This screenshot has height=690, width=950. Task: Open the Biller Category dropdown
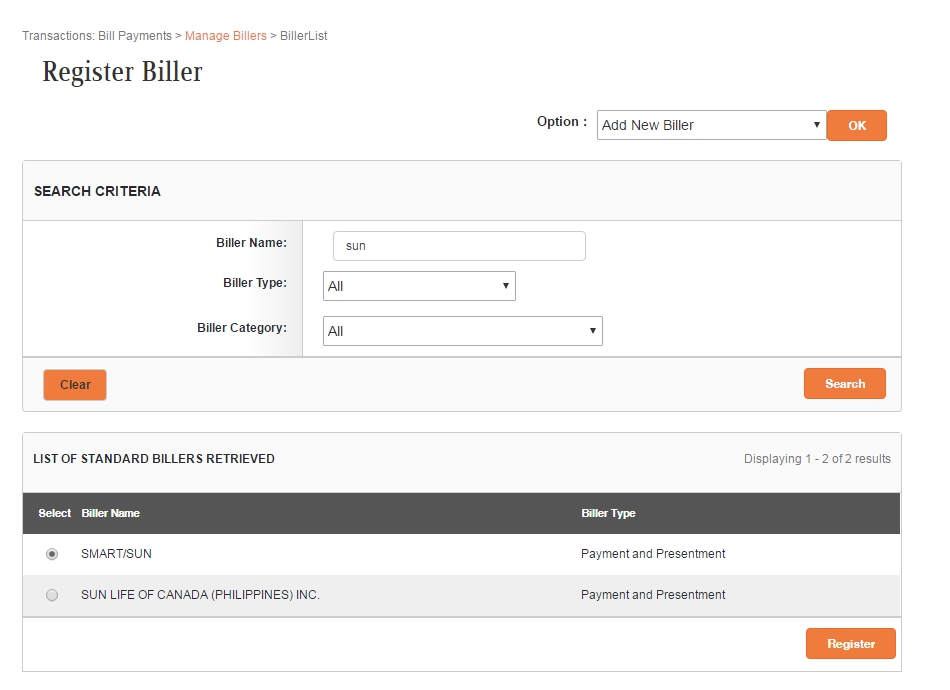coord(461,330)
